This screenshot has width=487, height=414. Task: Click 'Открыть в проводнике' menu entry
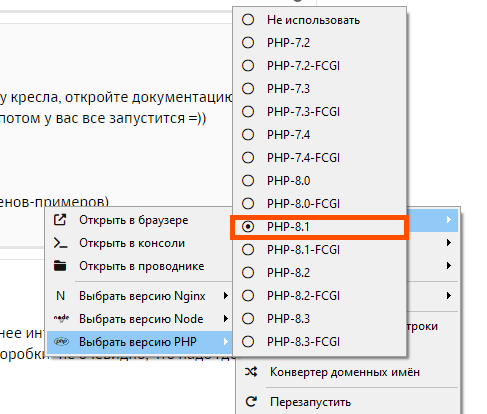[x=139, y=266]
